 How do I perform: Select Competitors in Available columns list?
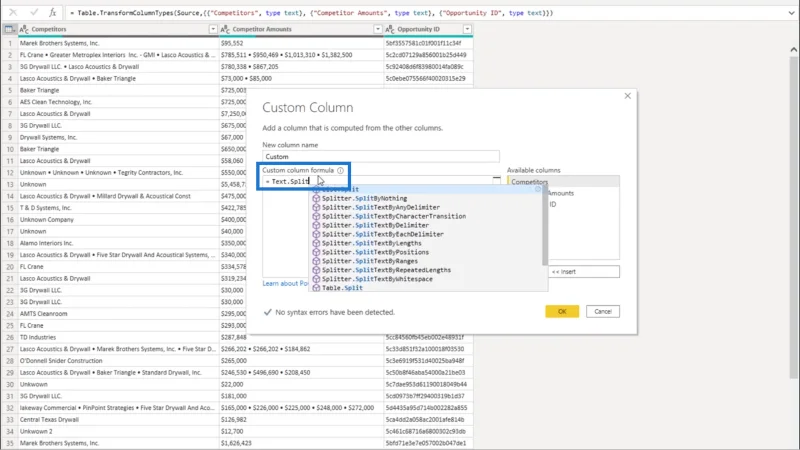pyautogui.click(x=563, y=182)
